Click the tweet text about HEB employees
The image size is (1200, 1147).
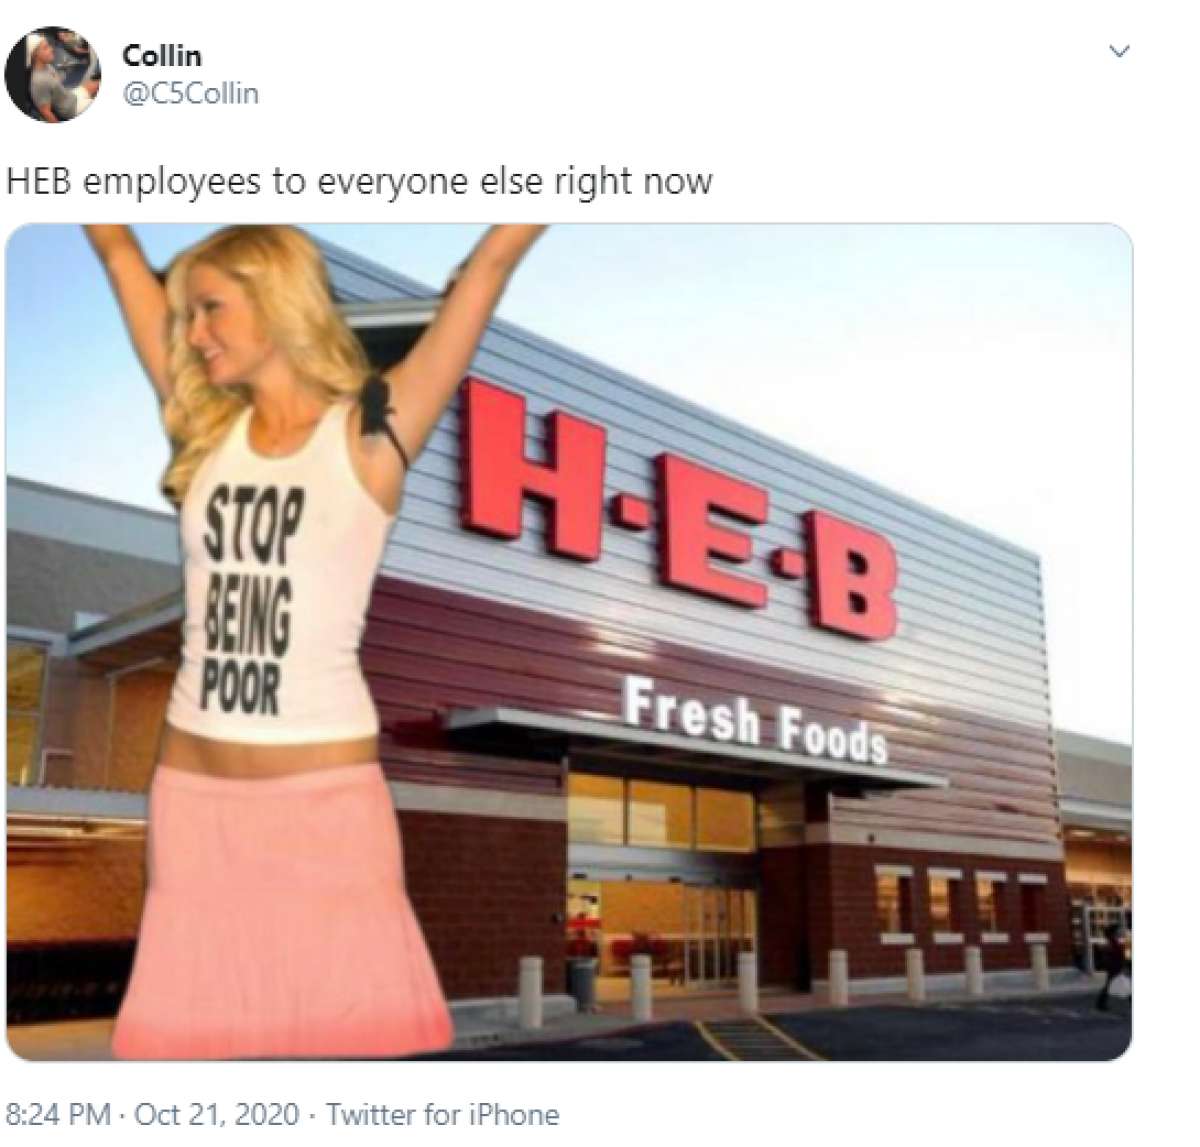[359, 181]
